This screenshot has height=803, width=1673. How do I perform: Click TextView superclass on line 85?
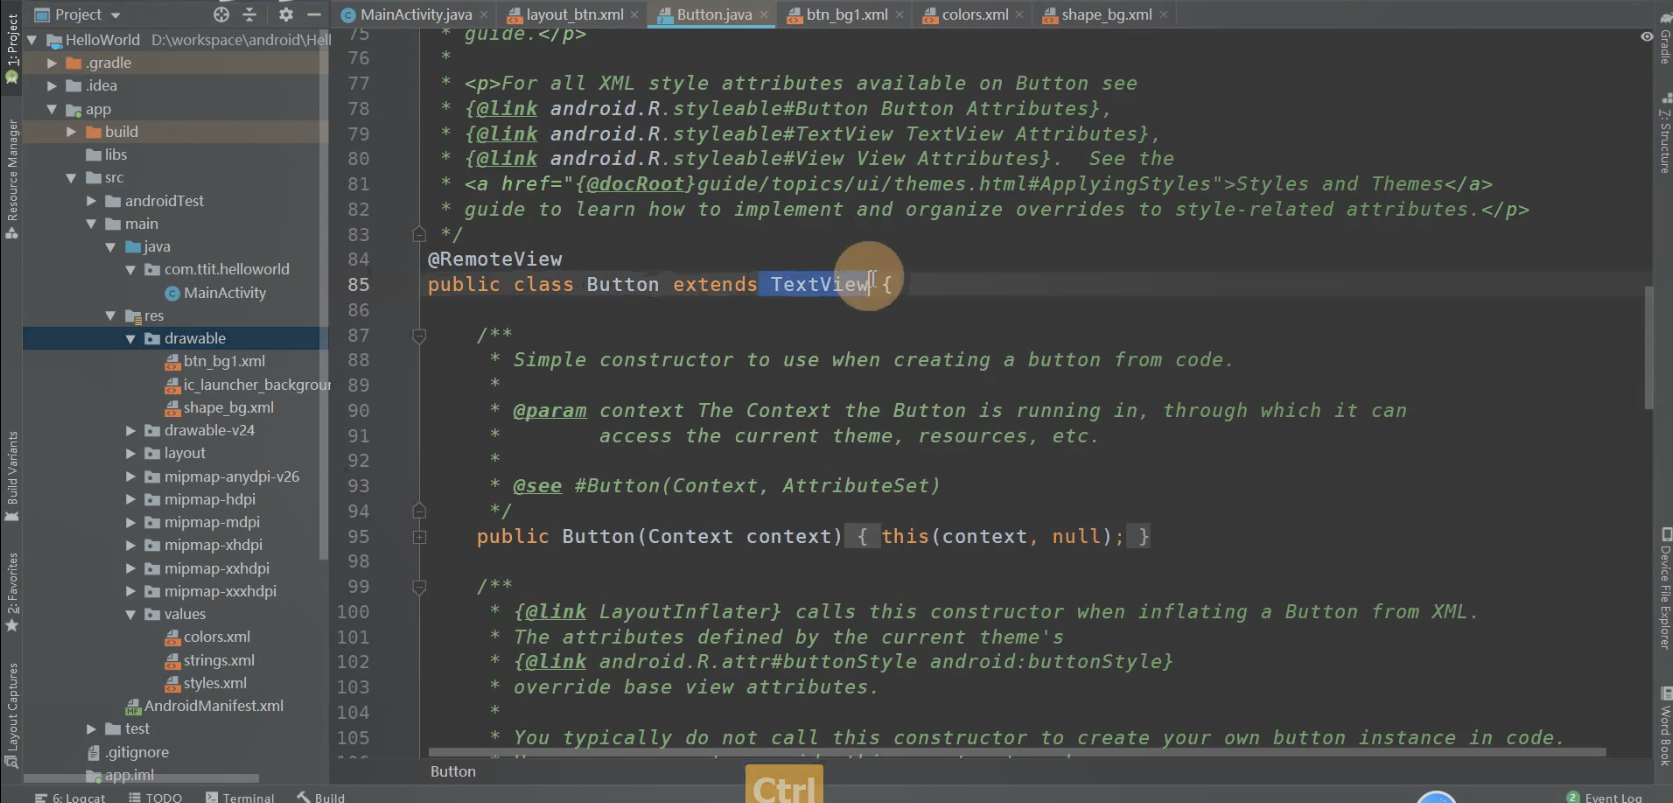pyautogui.click(x=819, y=285)
